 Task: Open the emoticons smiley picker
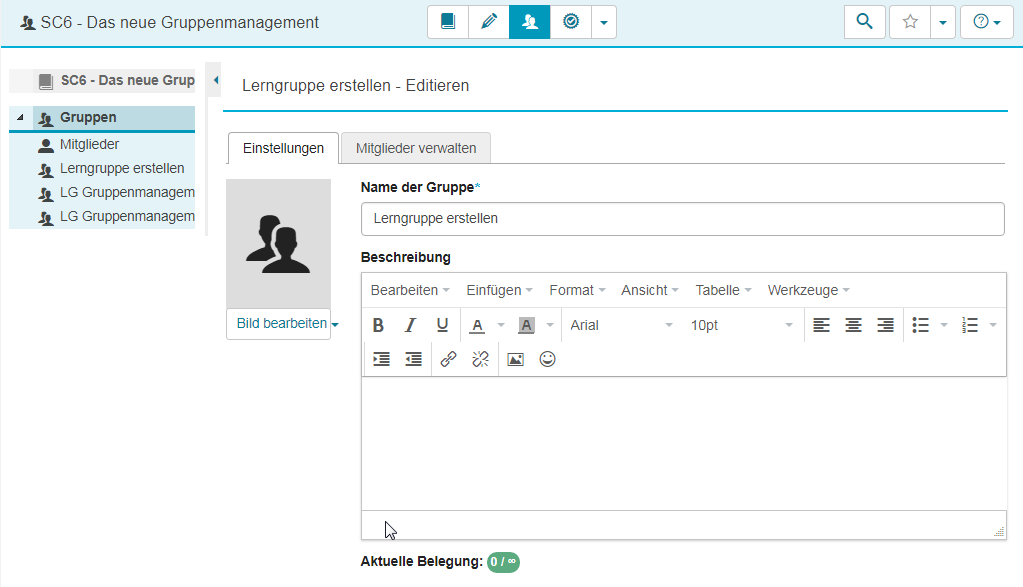[547, 360]
